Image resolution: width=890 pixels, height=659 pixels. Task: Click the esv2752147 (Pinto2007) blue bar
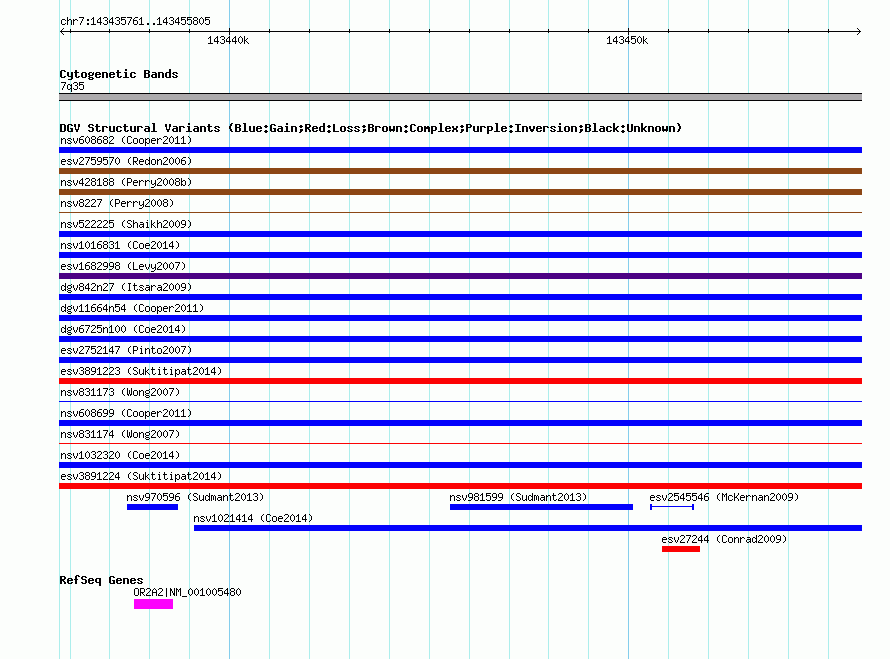coord(460,360)
